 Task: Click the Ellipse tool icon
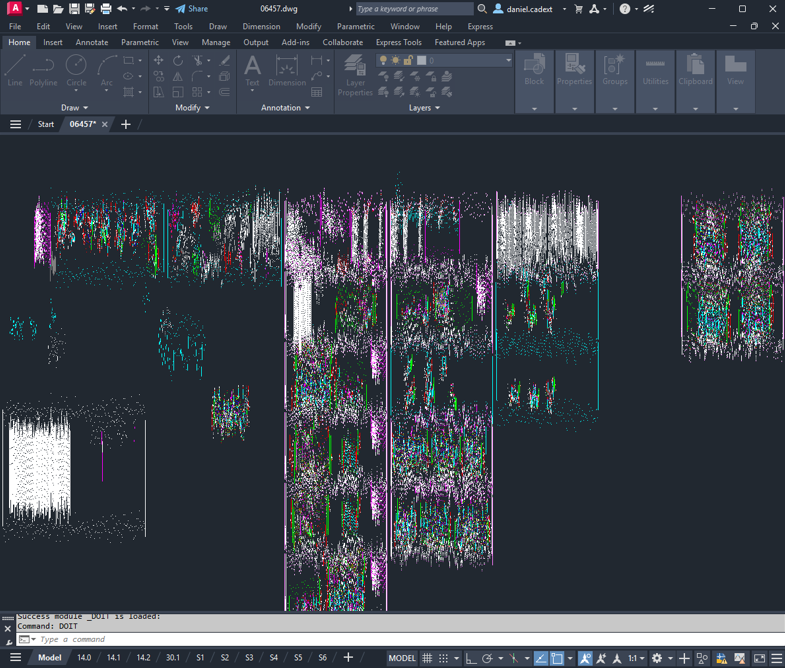pos(129,77)
